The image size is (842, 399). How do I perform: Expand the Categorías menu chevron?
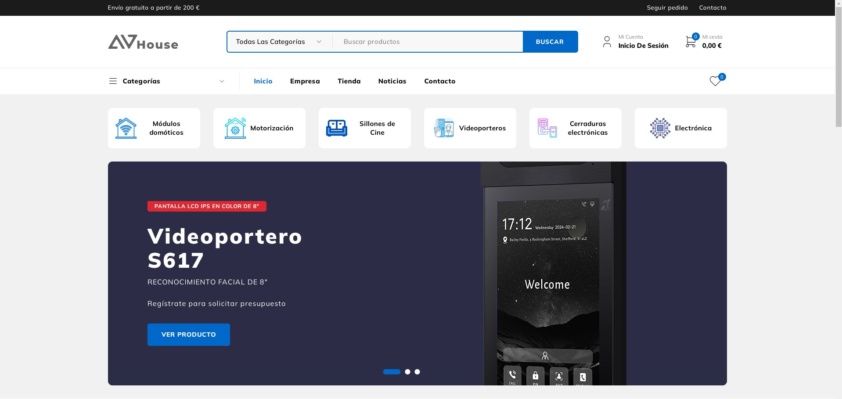click(222, 82)
